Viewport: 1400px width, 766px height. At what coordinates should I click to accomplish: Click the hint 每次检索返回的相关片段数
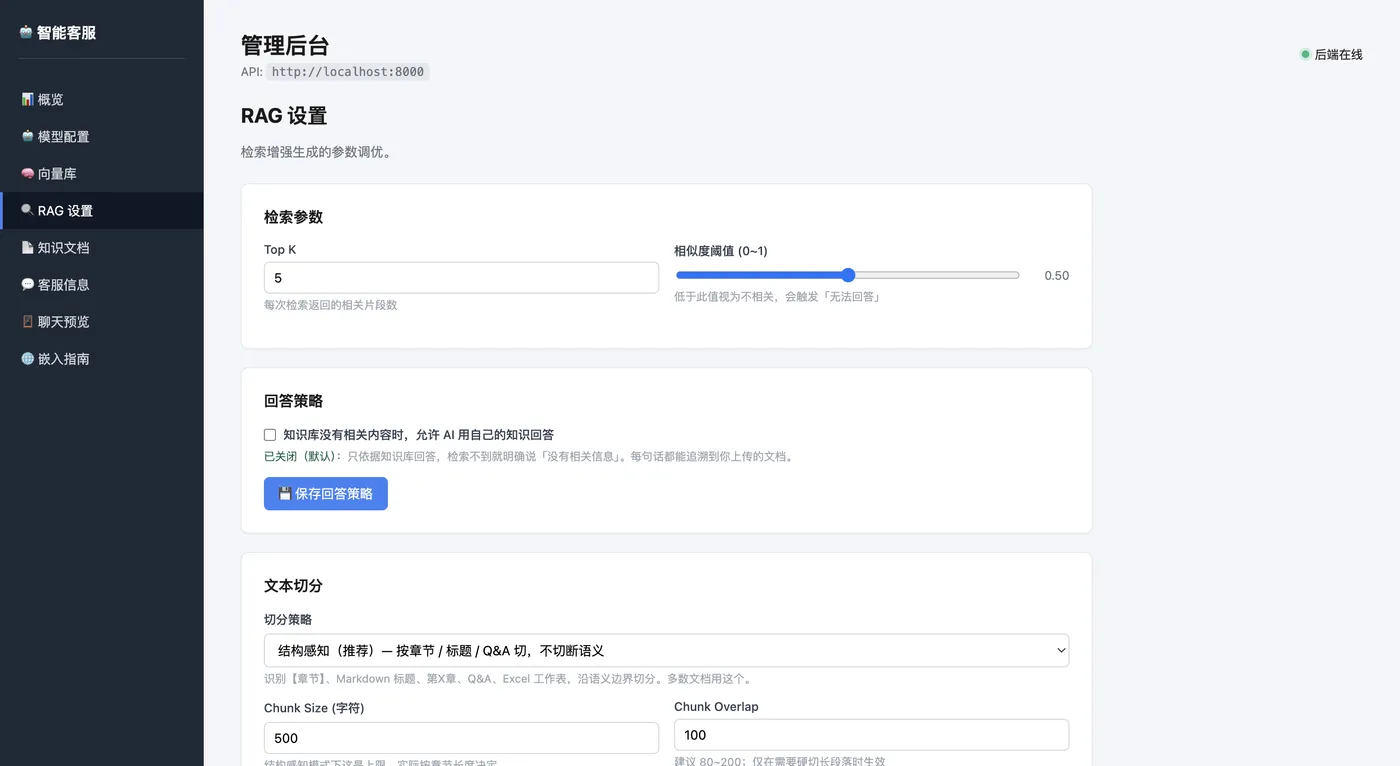click(x=331, y=305)
